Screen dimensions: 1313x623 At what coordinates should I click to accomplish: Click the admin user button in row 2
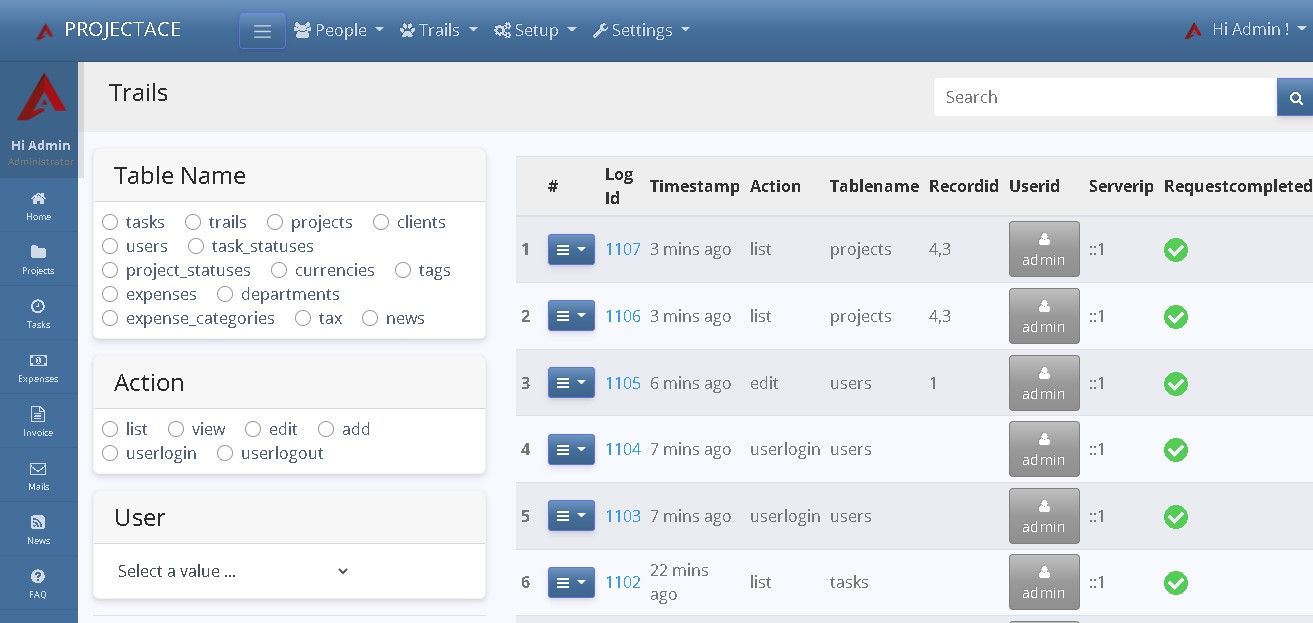pyautogui.click(x=1044, y=316)
